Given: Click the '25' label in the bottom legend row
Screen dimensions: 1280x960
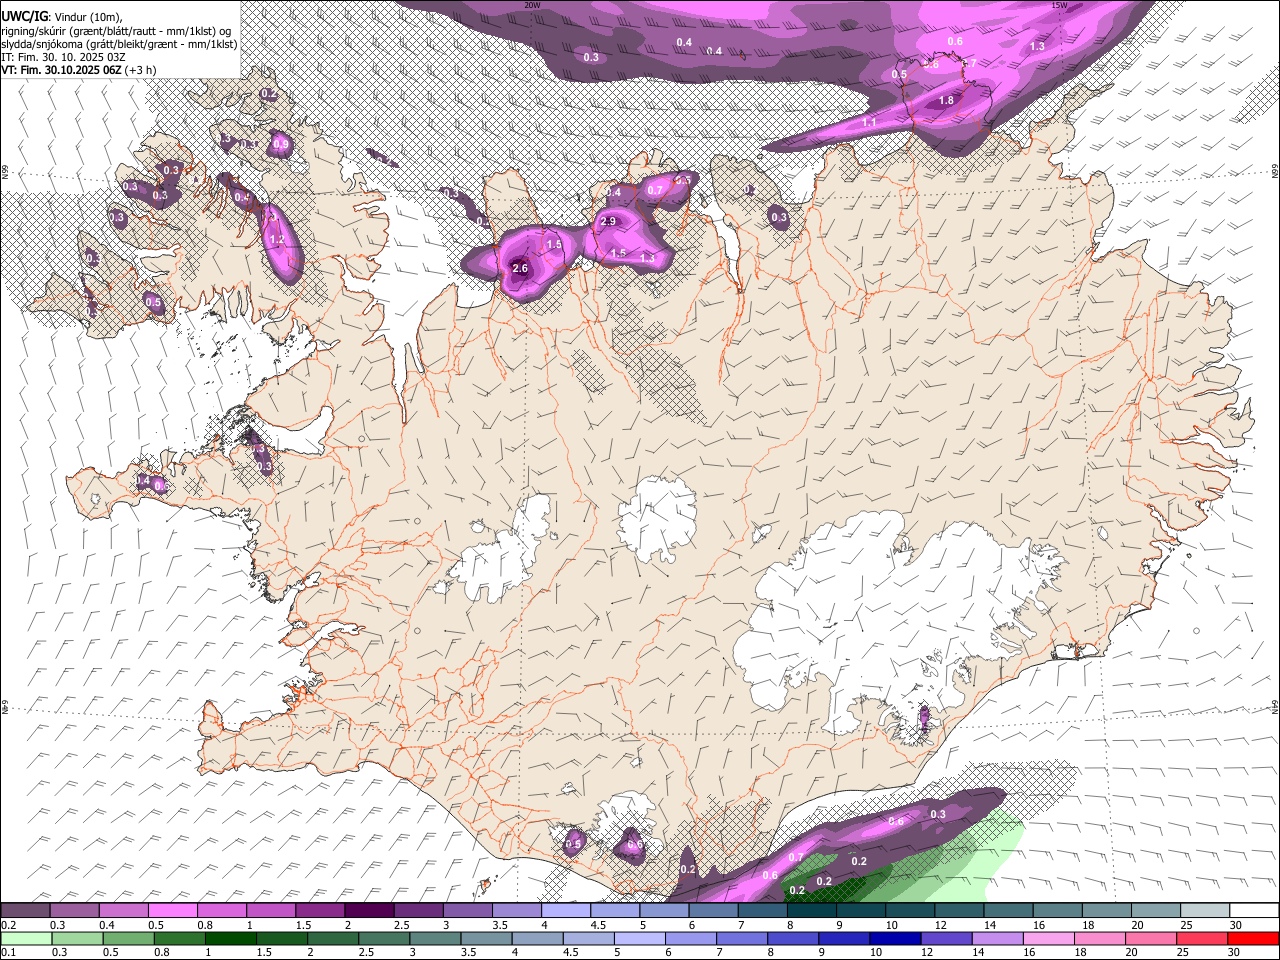Looking at the screenshot, I should click(1185, 952).
